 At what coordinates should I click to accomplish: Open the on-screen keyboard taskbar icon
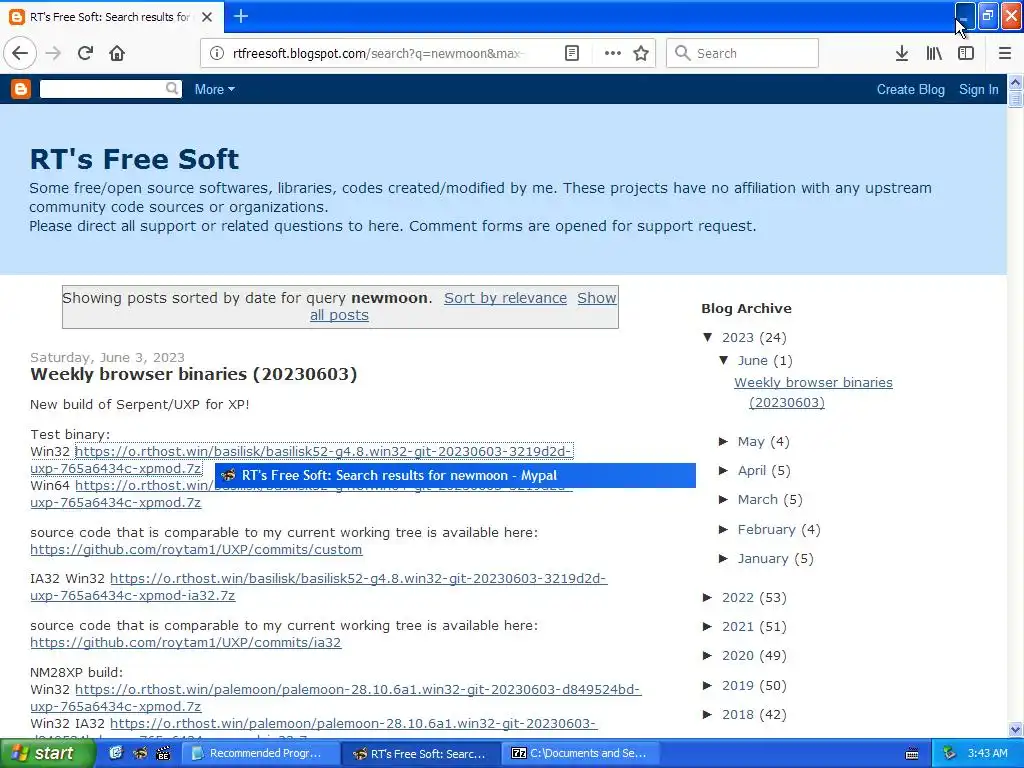click(x=912, y=754)
